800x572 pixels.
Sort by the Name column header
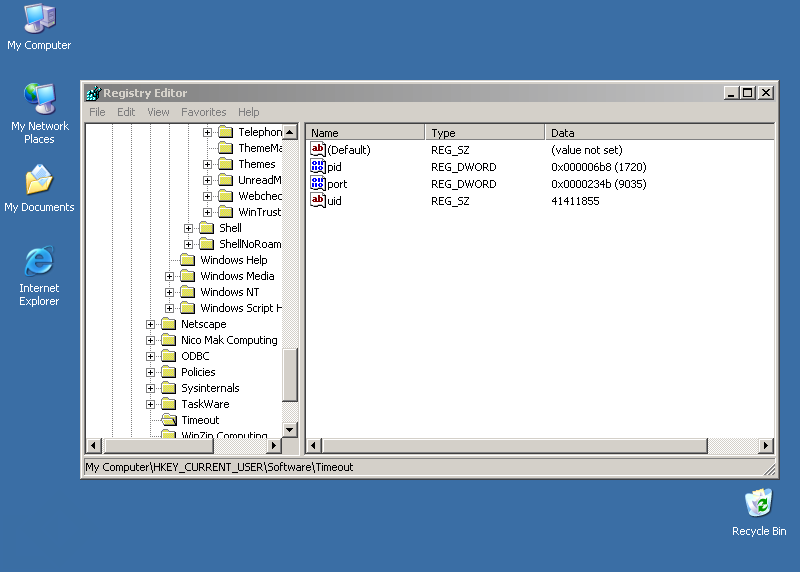tap(365, 133)
